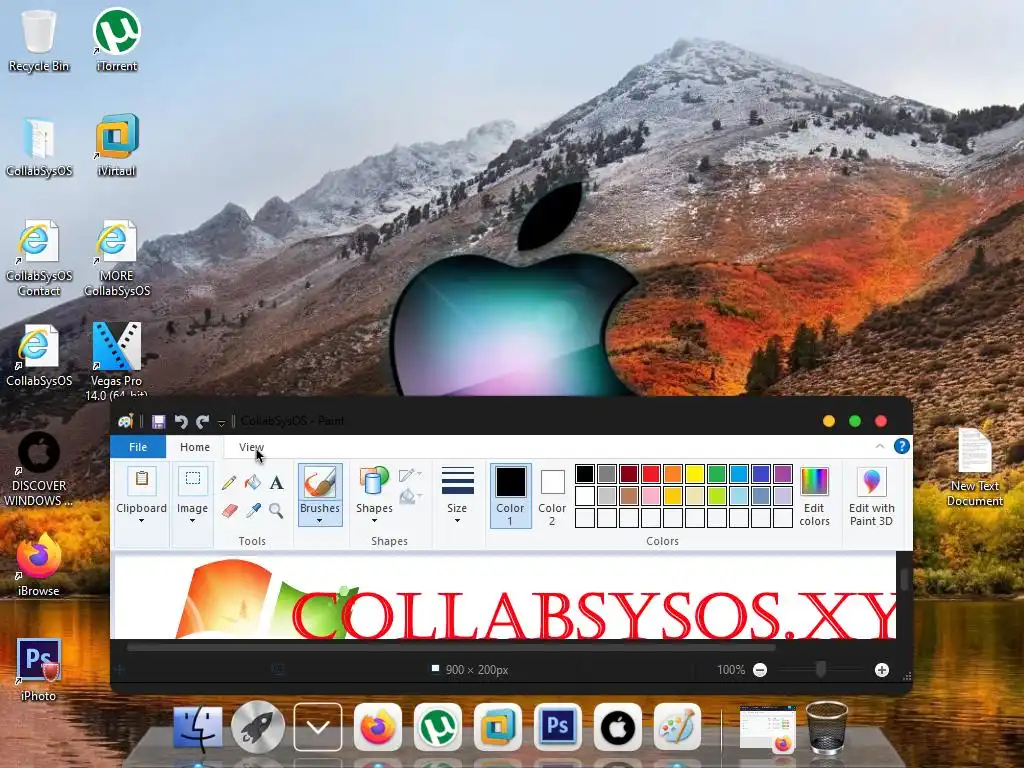Open the uTorrent icon in the dock
The width and height of the screenshot is (1024, 768).
438,728
